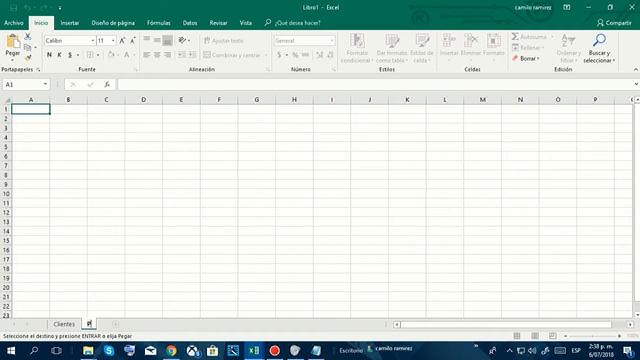
Task: Click the insert function fx icon
Action: [x=107, y=84]
